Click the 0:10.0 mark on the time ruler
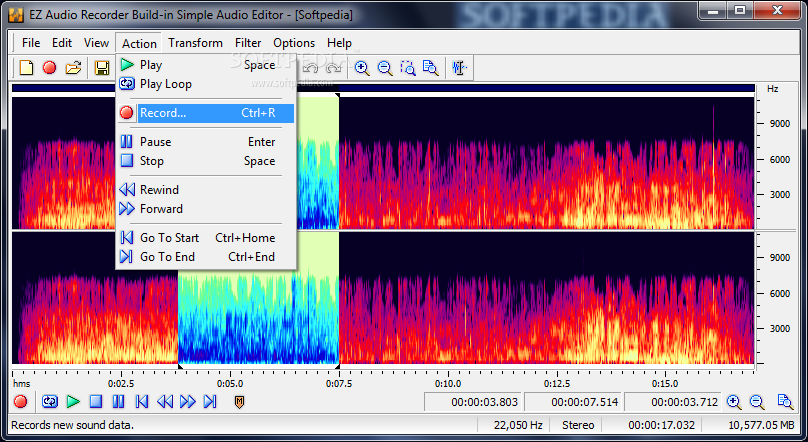This screenshot has width=808, height=442. point(448,384)
